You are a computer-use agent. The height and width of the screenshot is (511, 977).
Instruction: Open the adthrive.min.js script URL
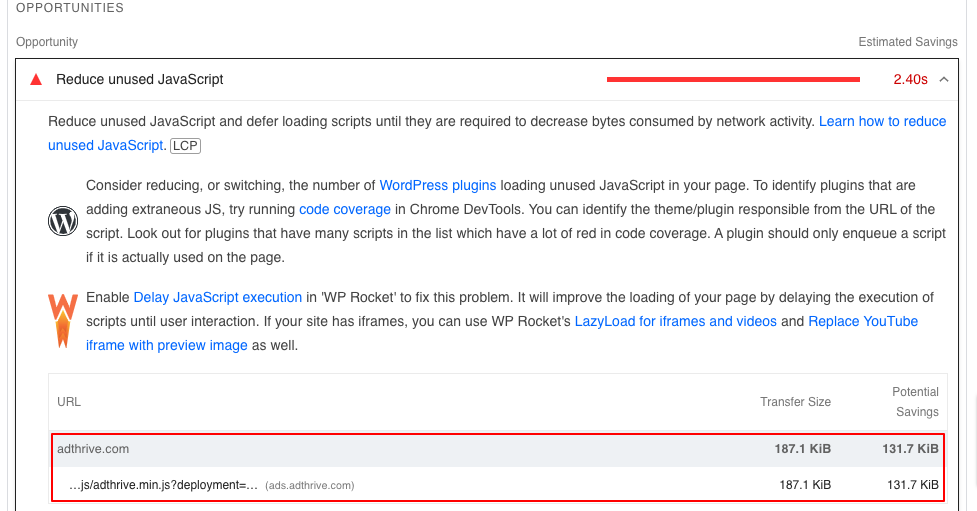coord(162,485)
